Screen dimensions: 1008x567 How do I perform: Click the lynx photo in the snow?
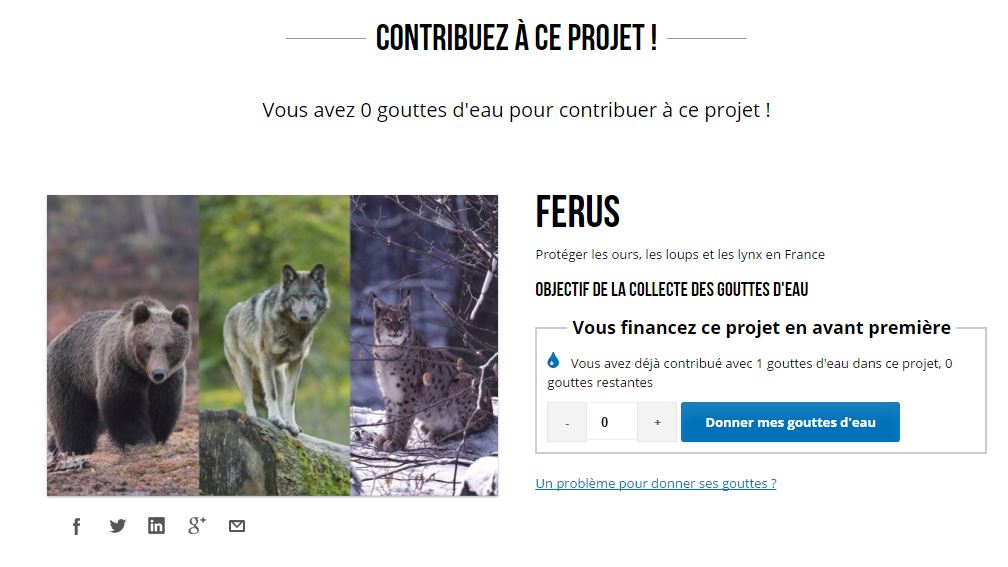[424, 345]
